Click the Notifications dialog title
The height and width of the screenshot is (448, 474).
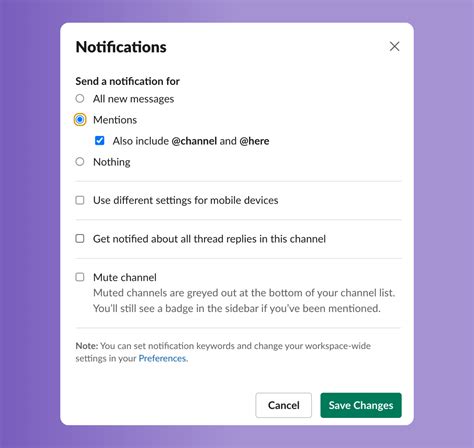[x=121, y=47]
